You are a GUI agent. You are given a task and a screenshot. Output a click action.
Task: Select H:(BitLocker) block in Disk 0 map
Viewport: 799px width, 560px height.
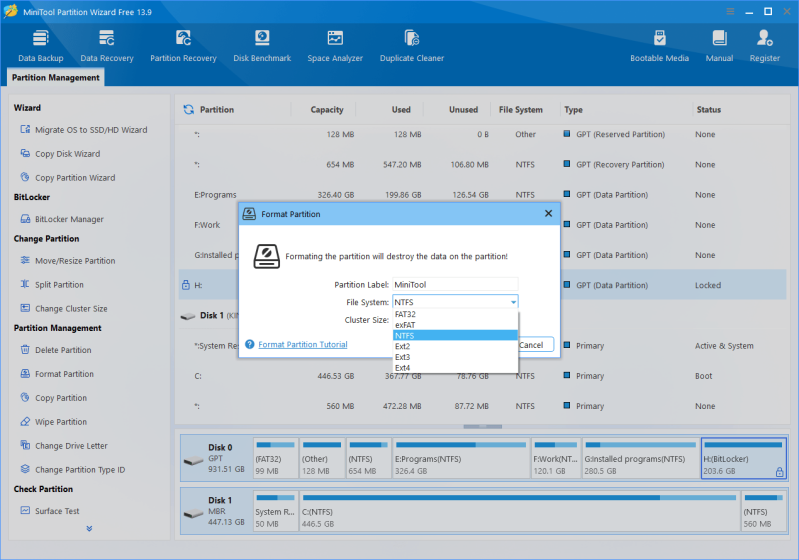[x=743, y=458]
